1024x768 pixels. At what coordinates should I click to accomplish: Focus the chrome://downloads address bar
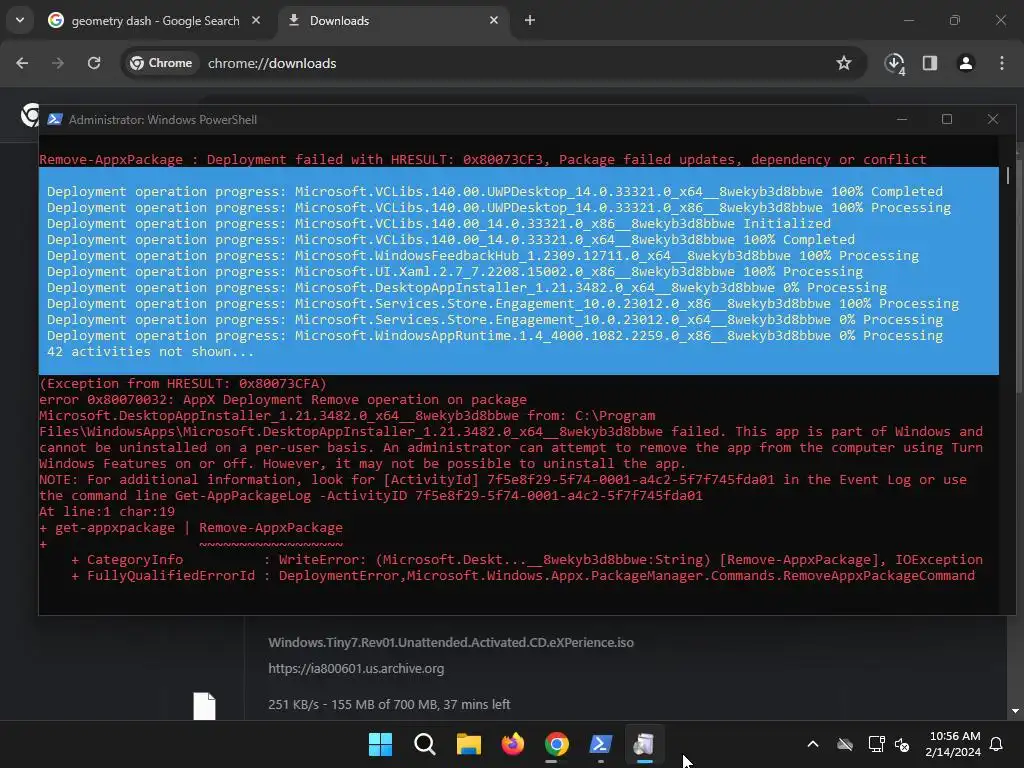pos(272,63)
